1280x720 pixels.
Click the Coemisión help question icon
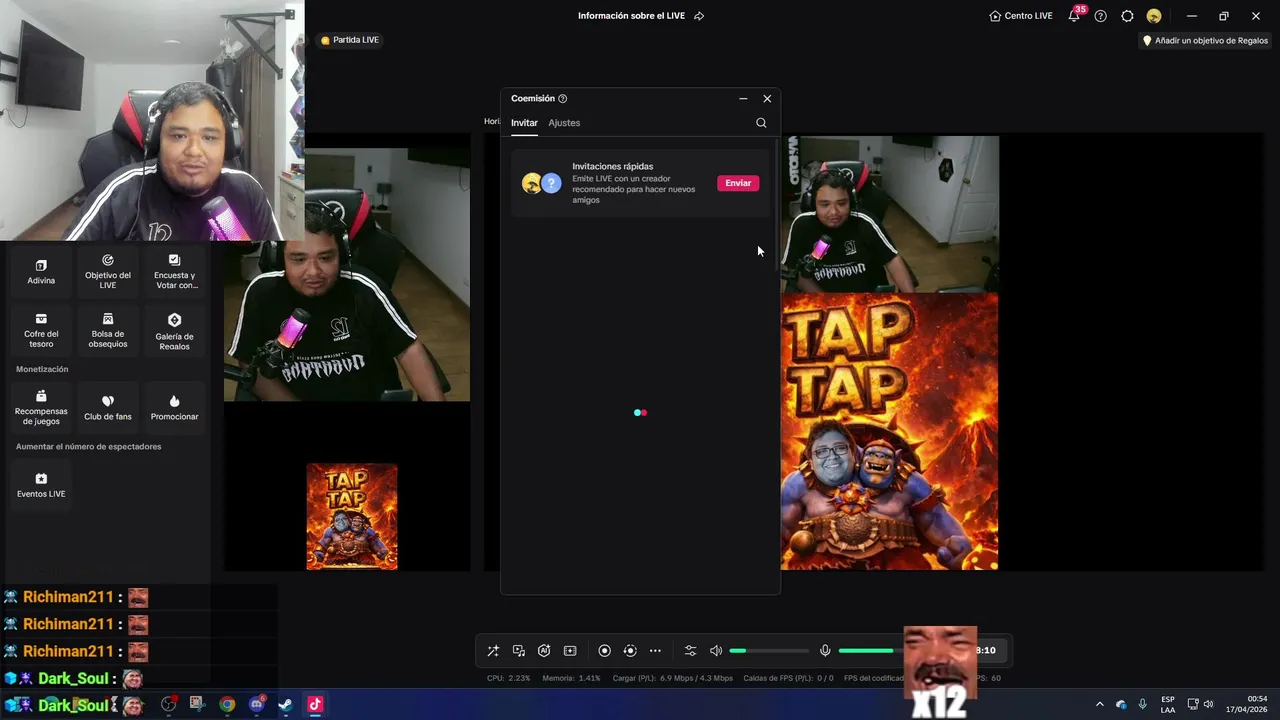562,99
